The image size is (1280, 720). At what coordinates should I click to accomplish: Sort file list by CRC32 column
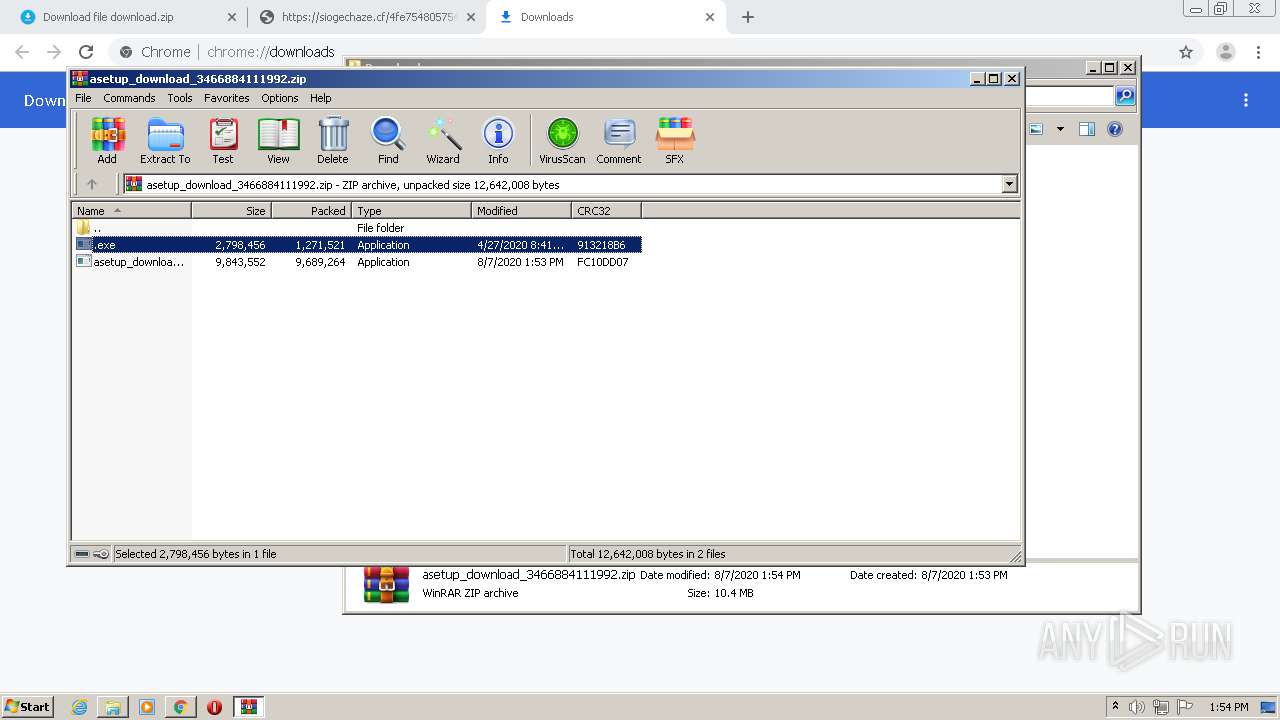(606, 211)
